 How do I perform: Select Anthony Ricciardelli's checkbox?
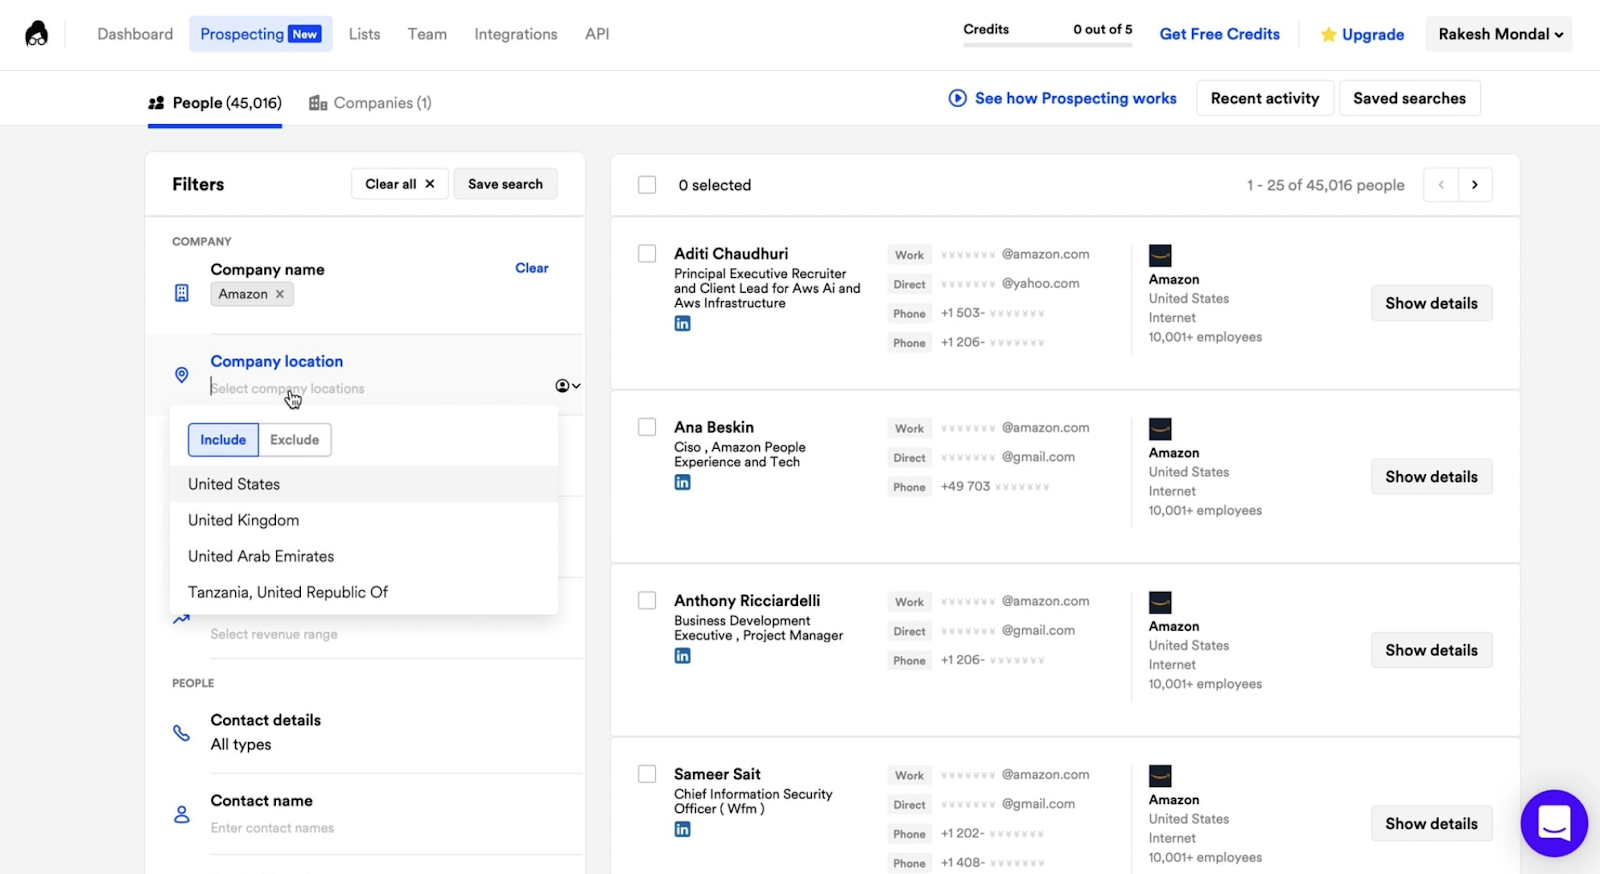[647, 601]
